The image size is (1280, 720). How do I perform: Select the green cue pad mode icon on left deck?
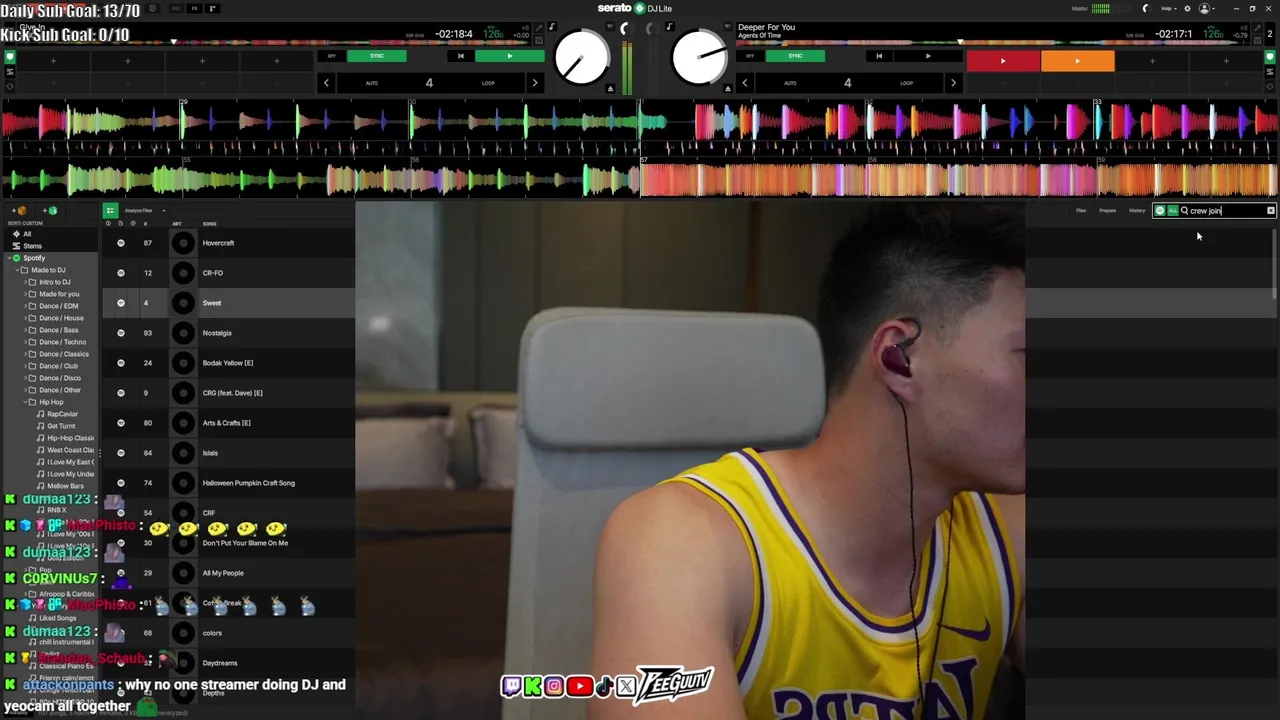click(10, 57)
